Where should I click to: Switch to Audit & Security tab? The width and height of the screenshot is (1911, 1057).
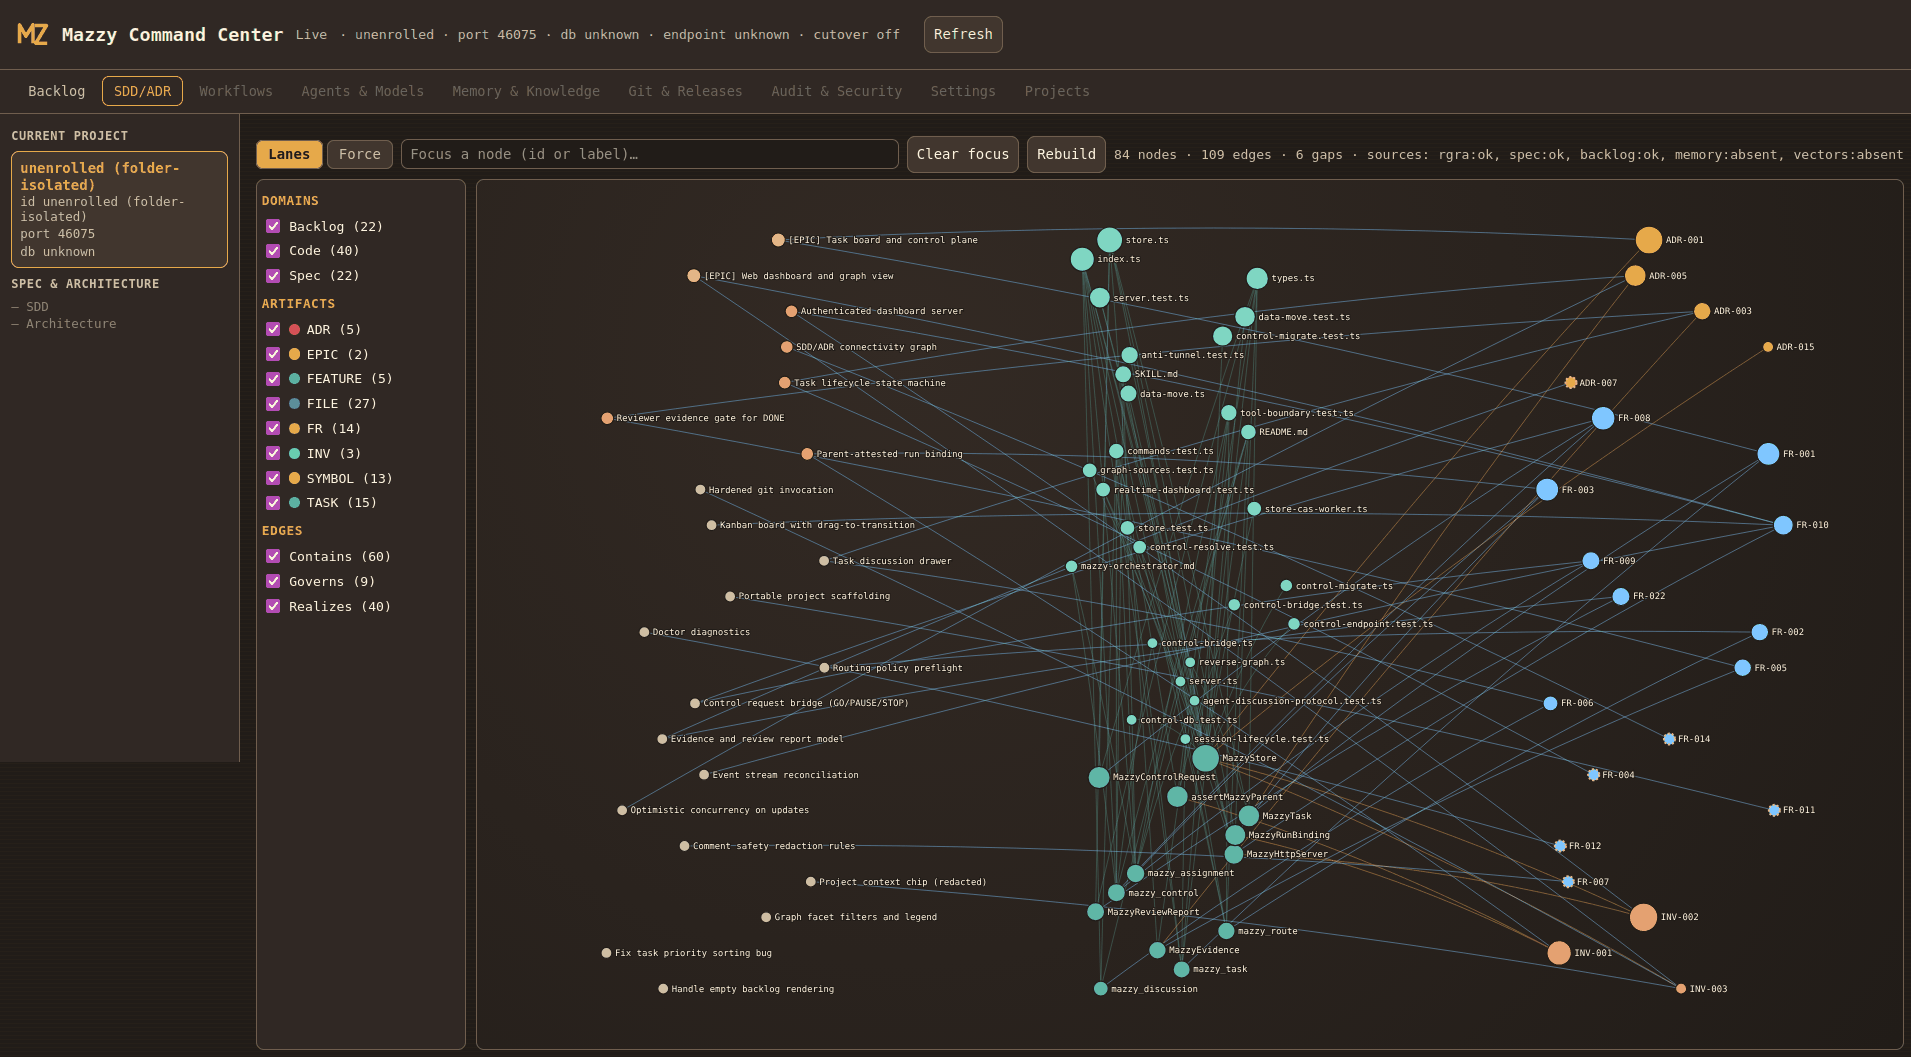coord(837,91)
